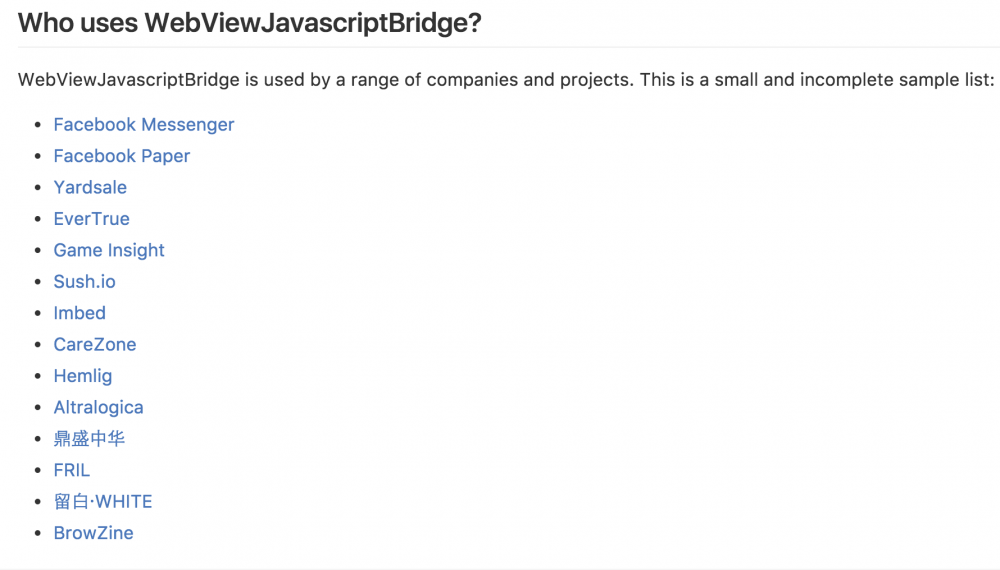Click the bullet marker beside Game Insight

[x=38, y=251]
